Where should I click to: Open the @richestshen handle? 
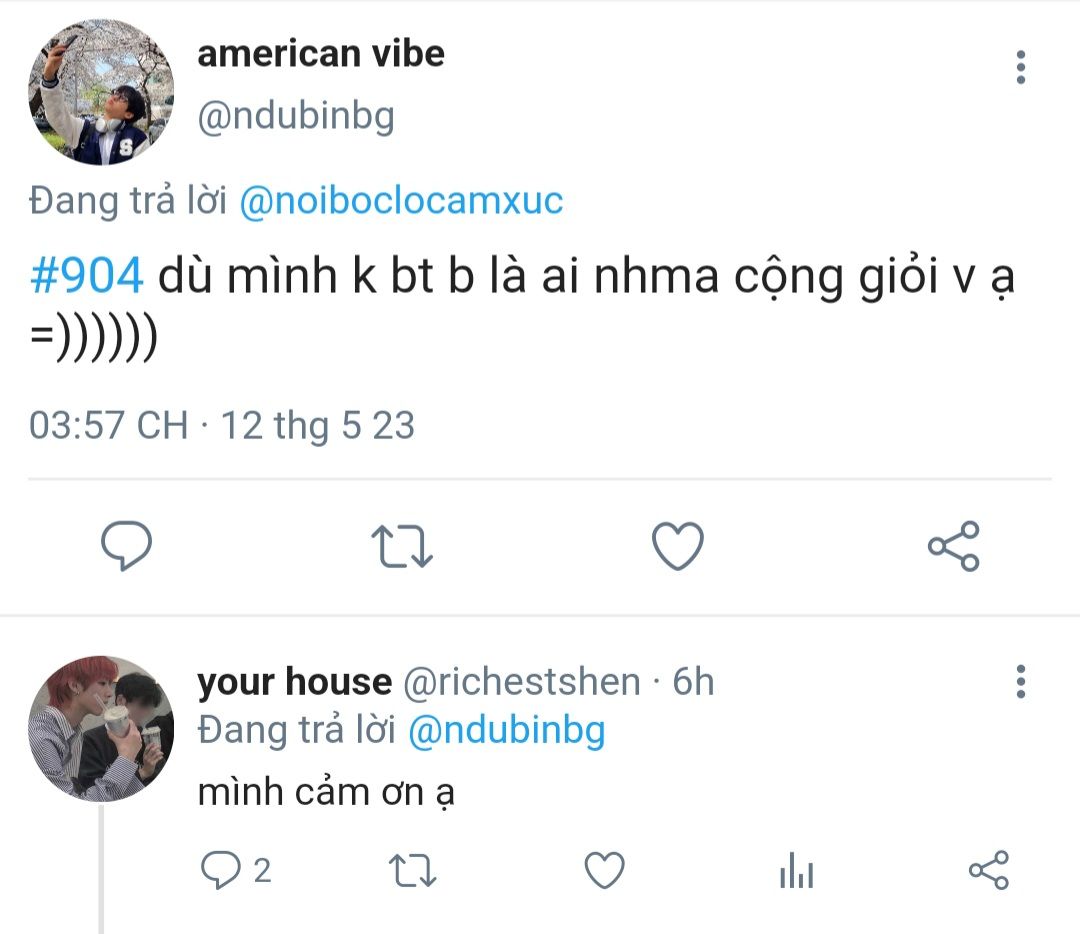click(x=521, y=682)
